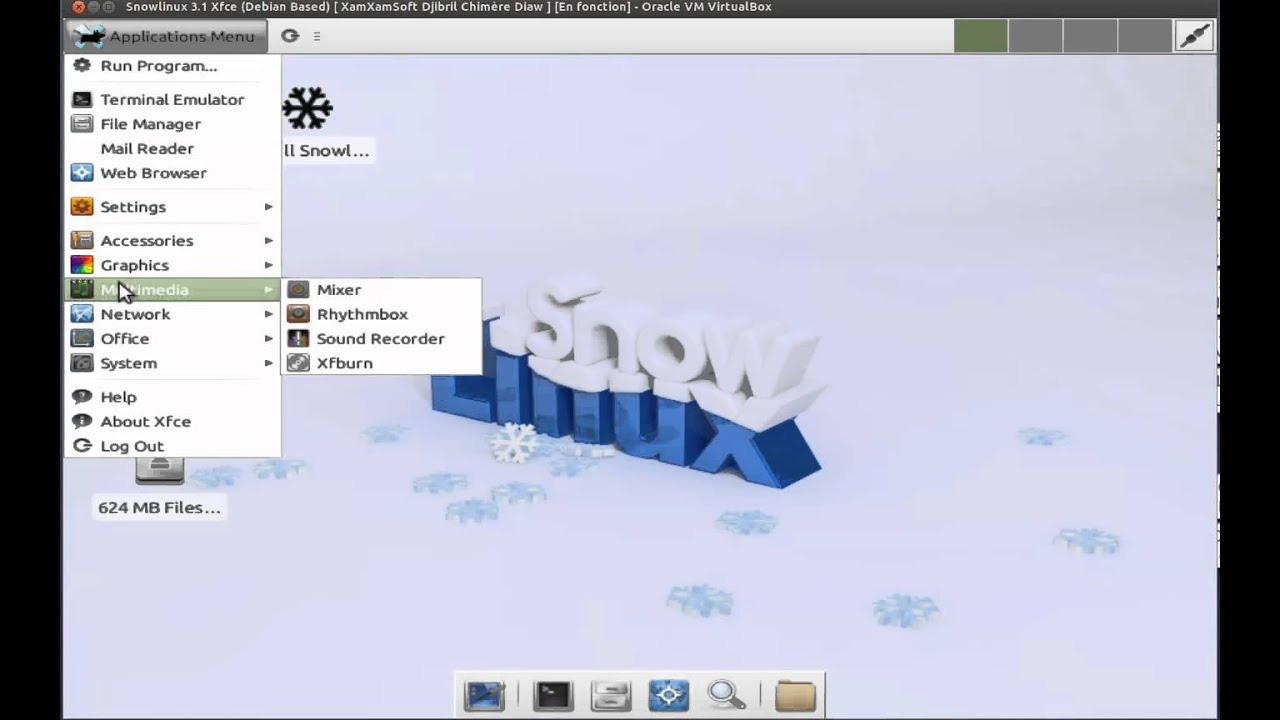Click the '624 MB Files...' desktop label
This screenshot has height=720, width=1280.
pyautogui.click(x=159, y=508)
